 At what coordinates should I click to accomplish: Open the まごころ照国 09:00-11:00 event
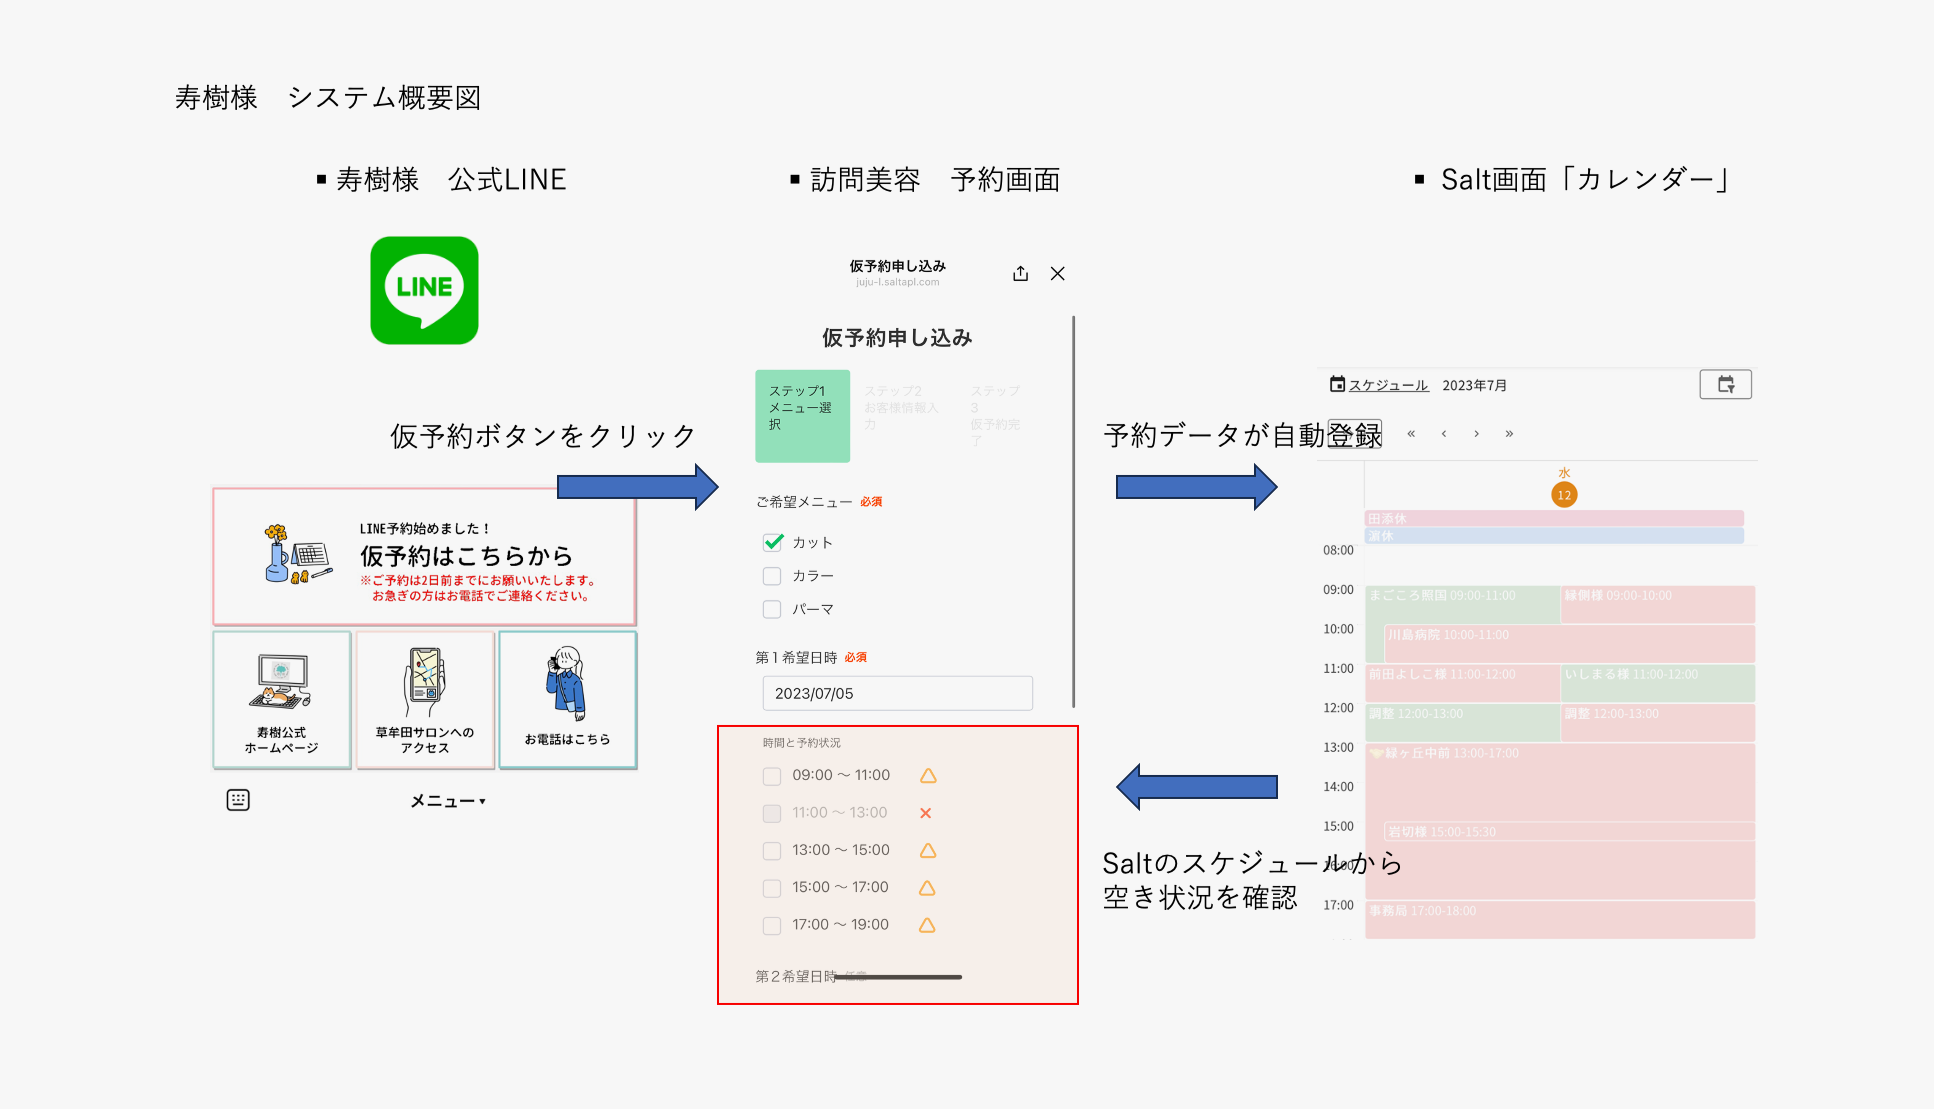[1462, 604]
